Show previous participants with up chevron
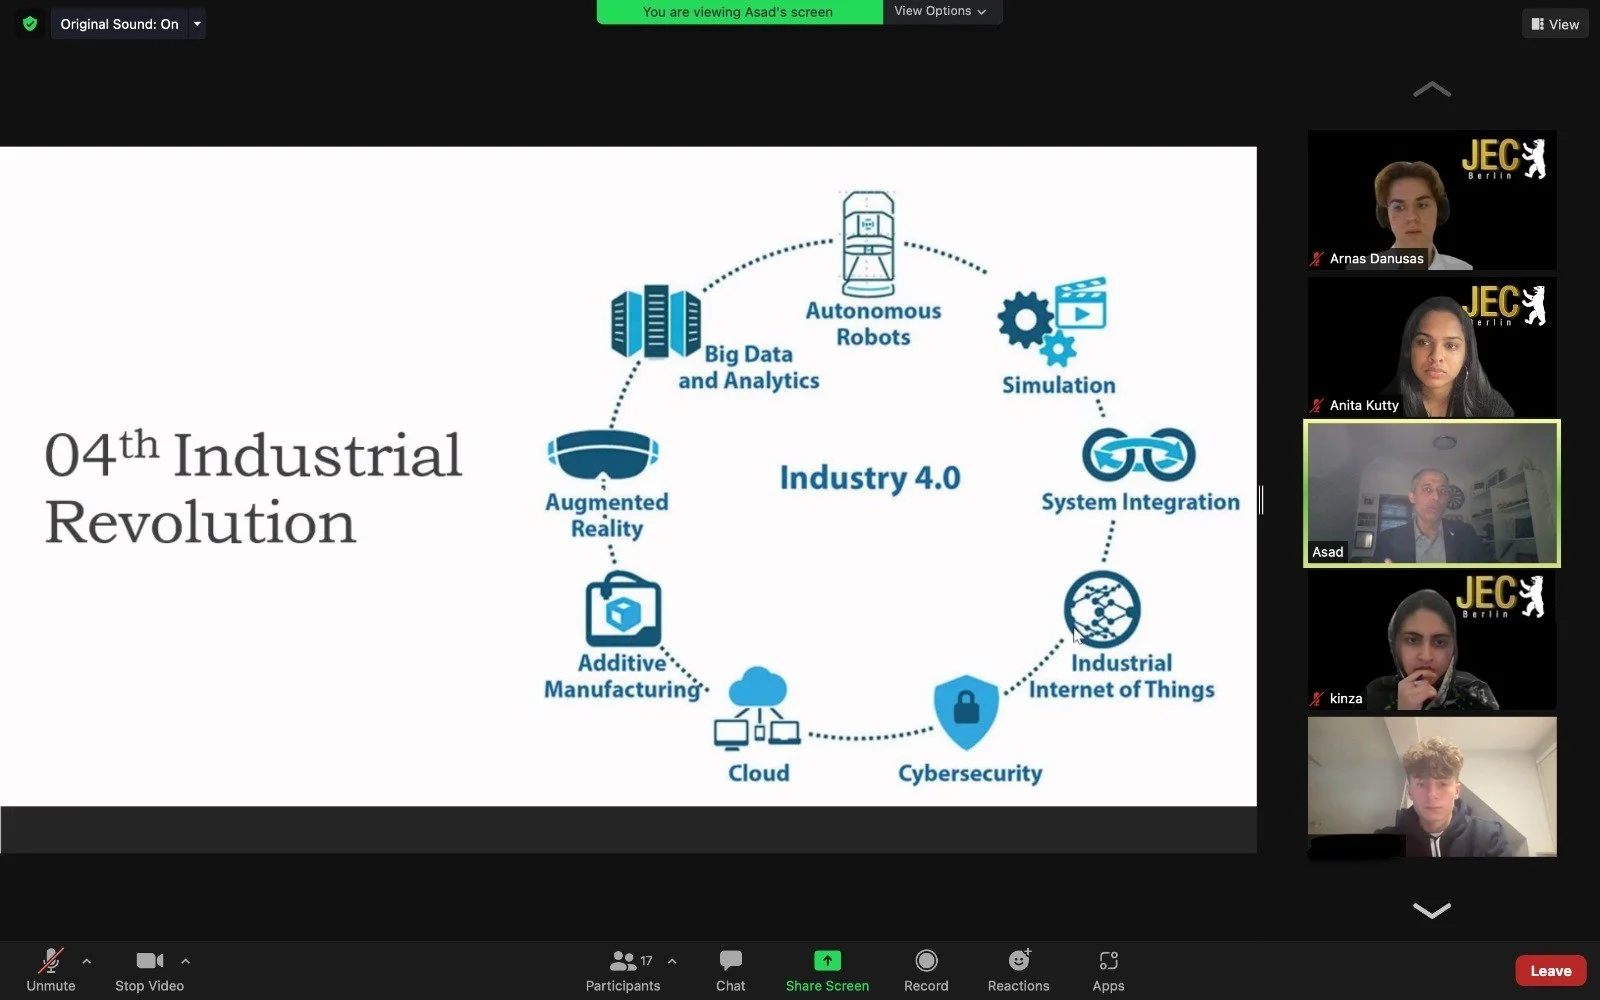Screen dimensions: 1600x1000 tap(1431, 90)
